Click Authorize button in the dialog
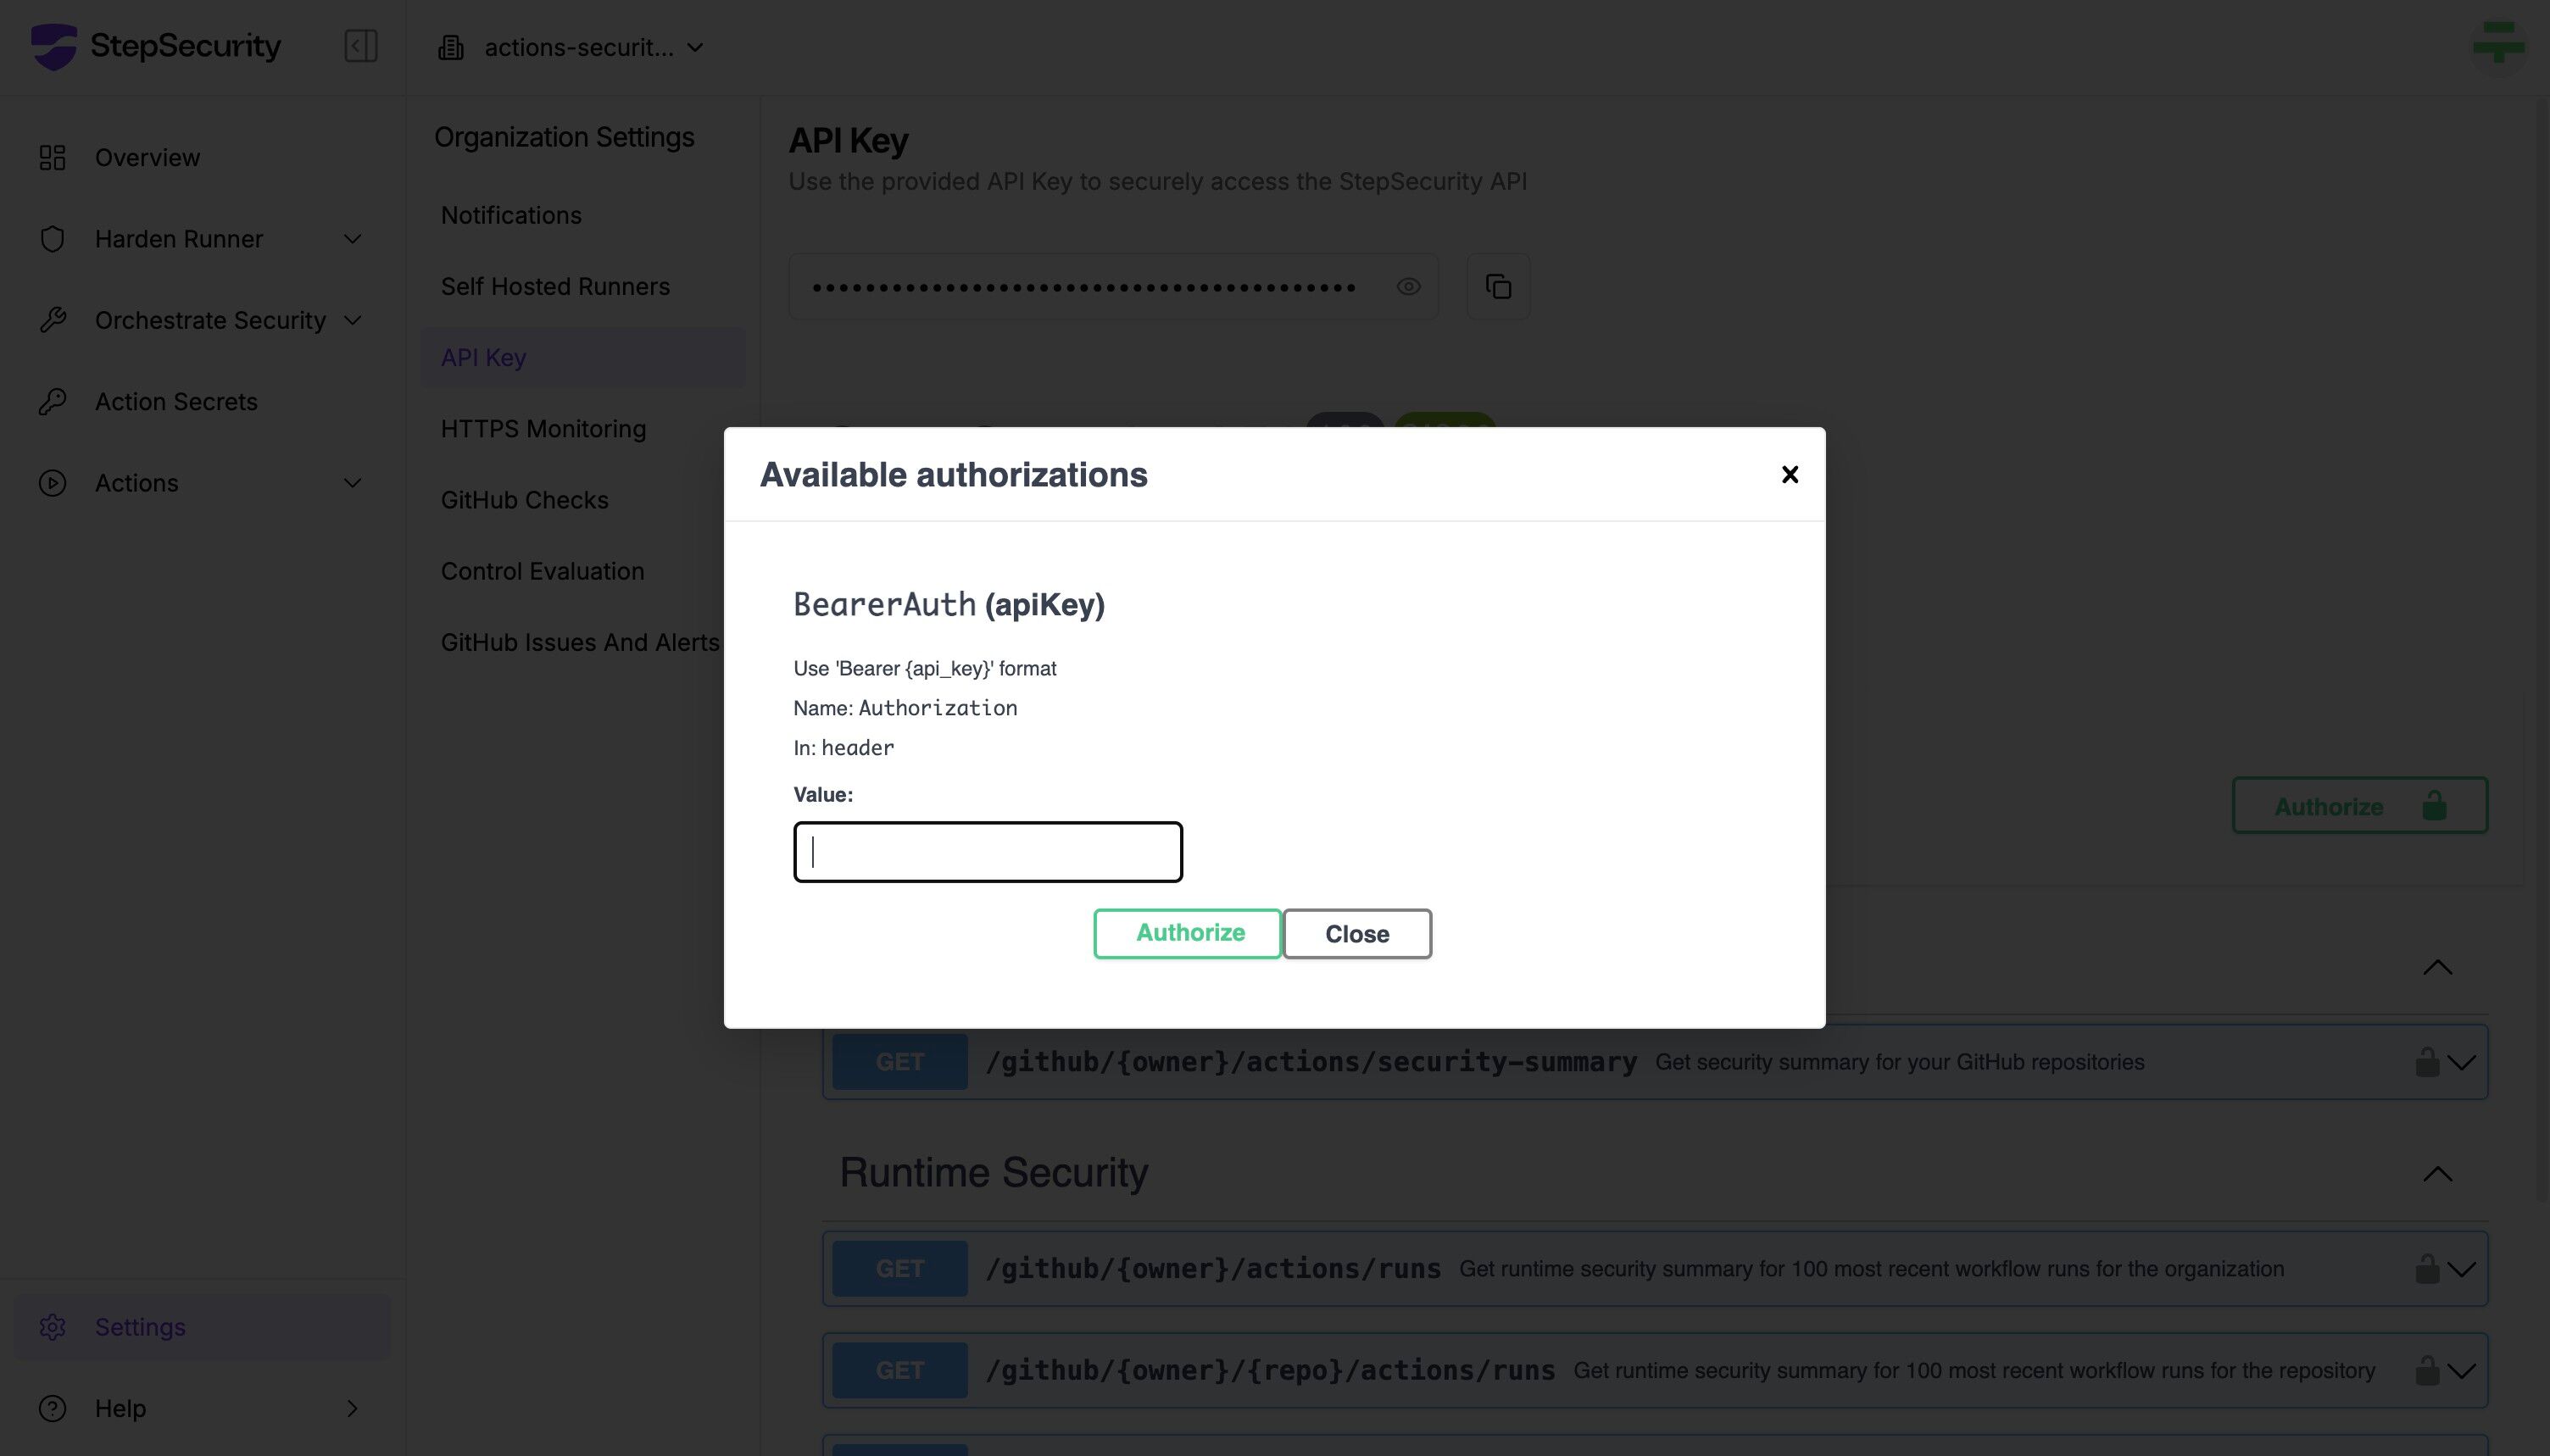This screenshot has height=1456, width=2550. coord(1188,933)
